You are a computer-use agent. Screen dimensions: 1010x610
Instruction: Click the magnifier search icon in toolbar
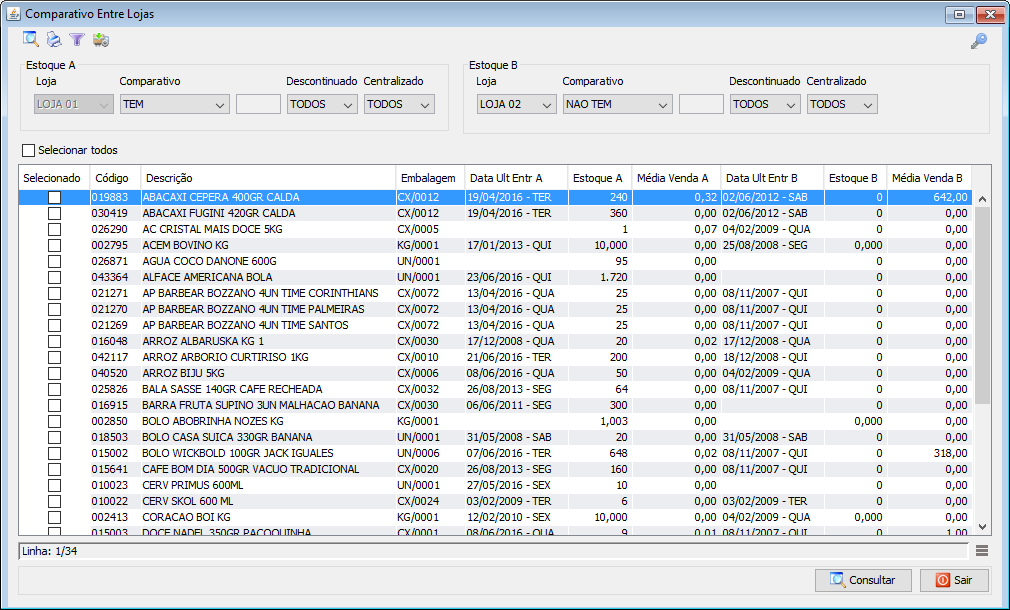click(30, 40)
